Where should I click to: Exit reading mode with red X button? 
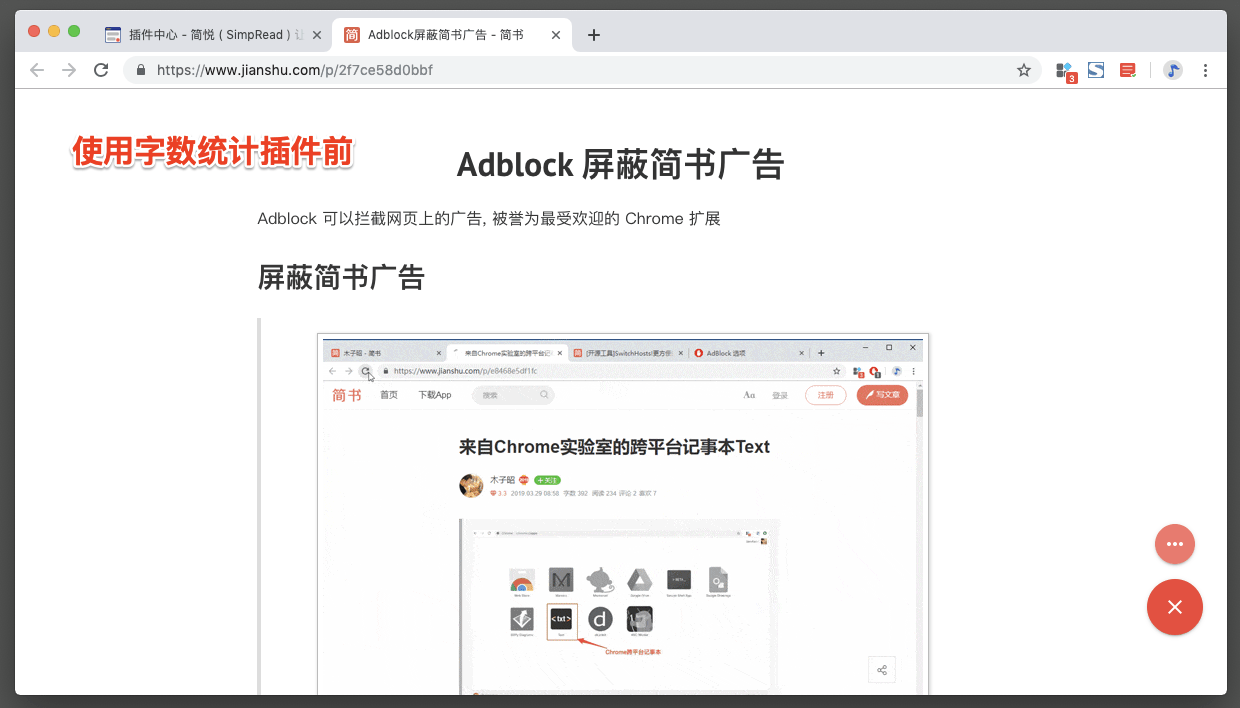1175,607
